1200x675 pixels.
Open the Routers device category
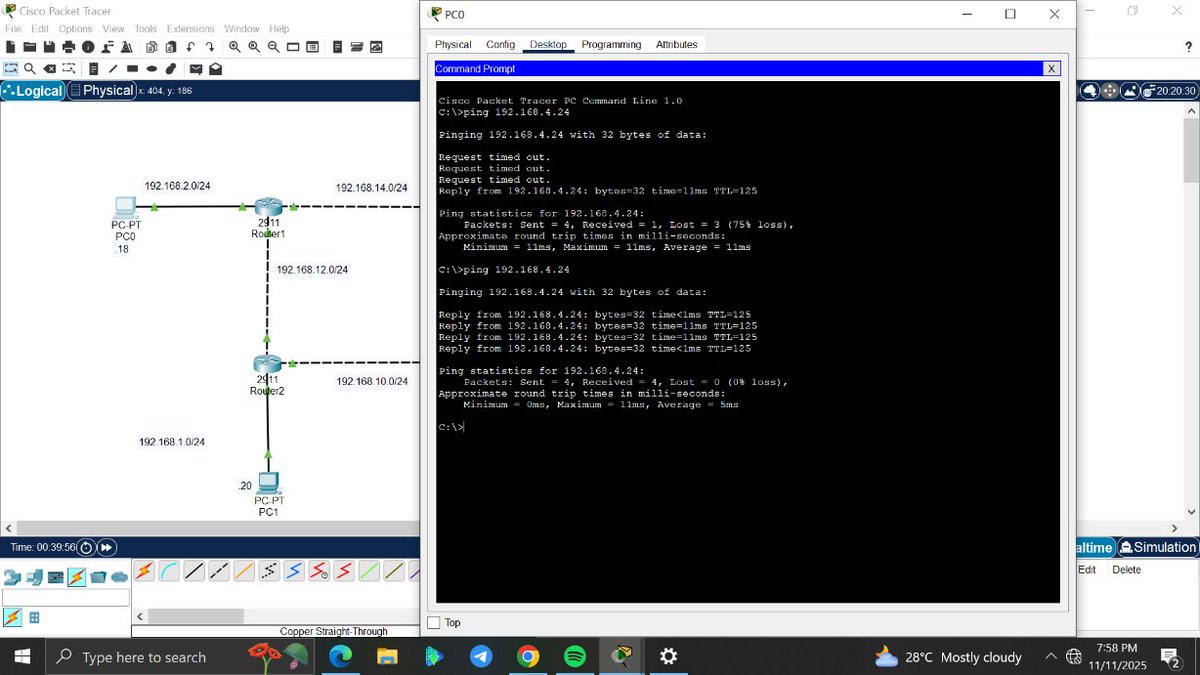[x=13, y=577]
